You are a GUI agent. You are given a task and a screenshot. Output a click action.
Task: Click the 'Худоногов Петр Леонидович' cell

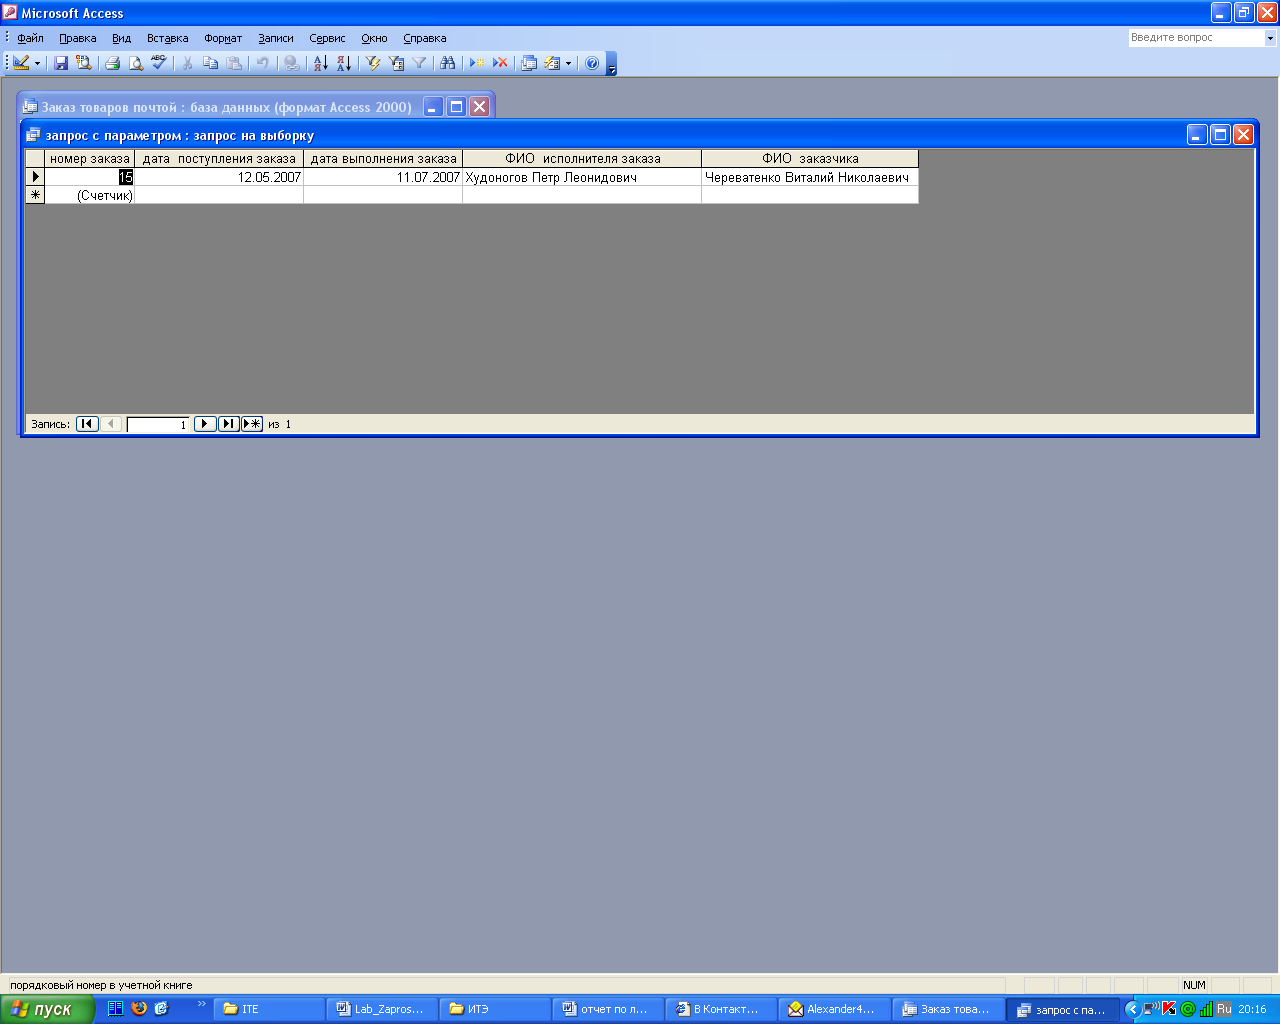582,177
